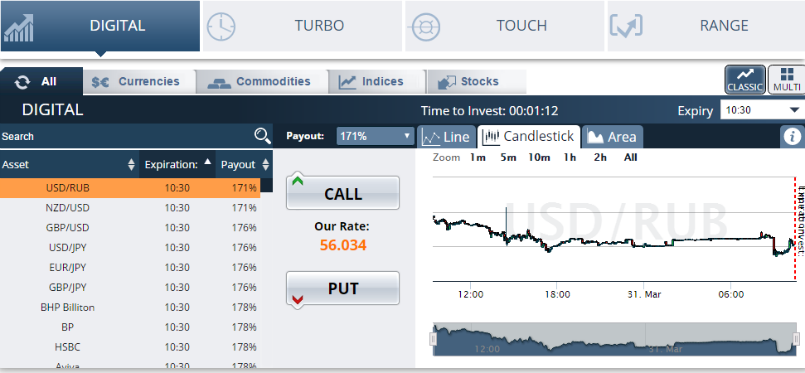Screen dimensions: 805x373
Task: Open the info icon above chart
Action: [792, 136]
